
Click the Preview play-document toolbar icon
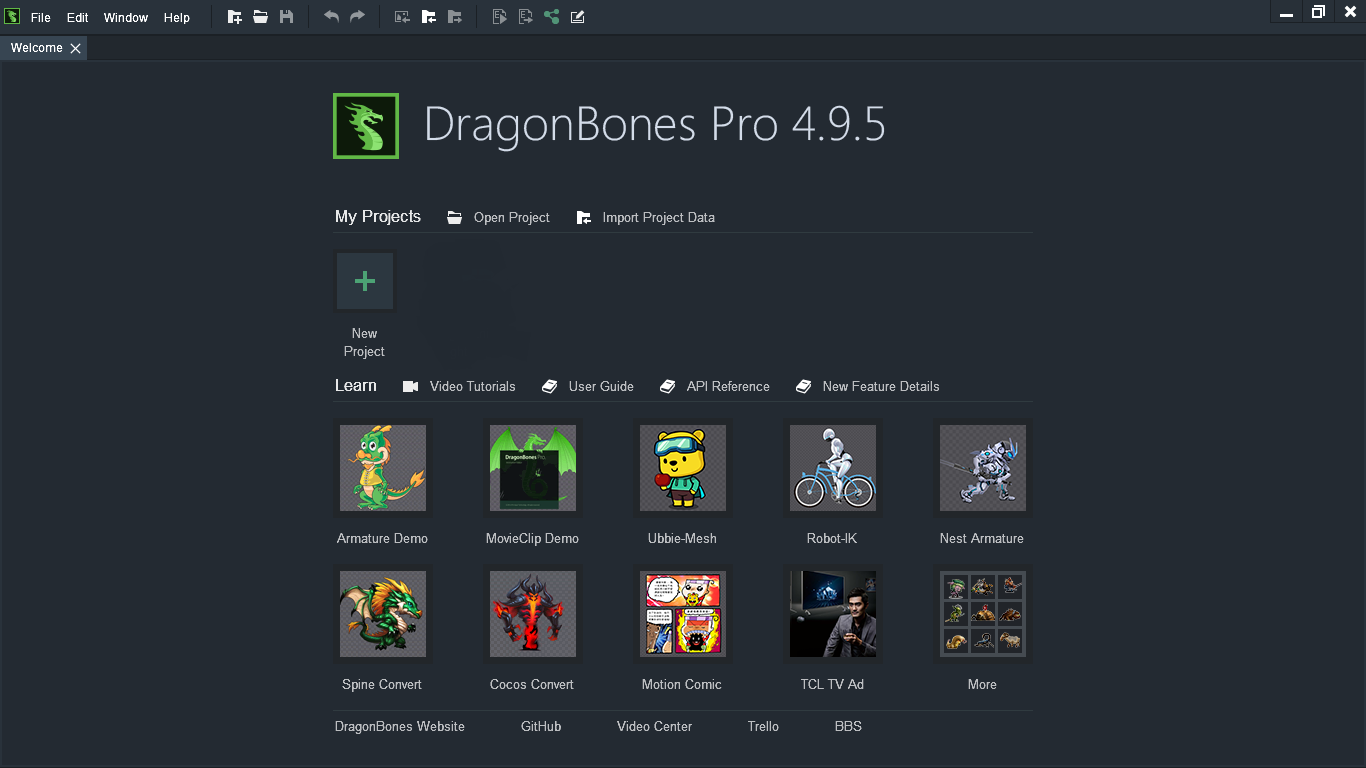click(x=500, y=17)
